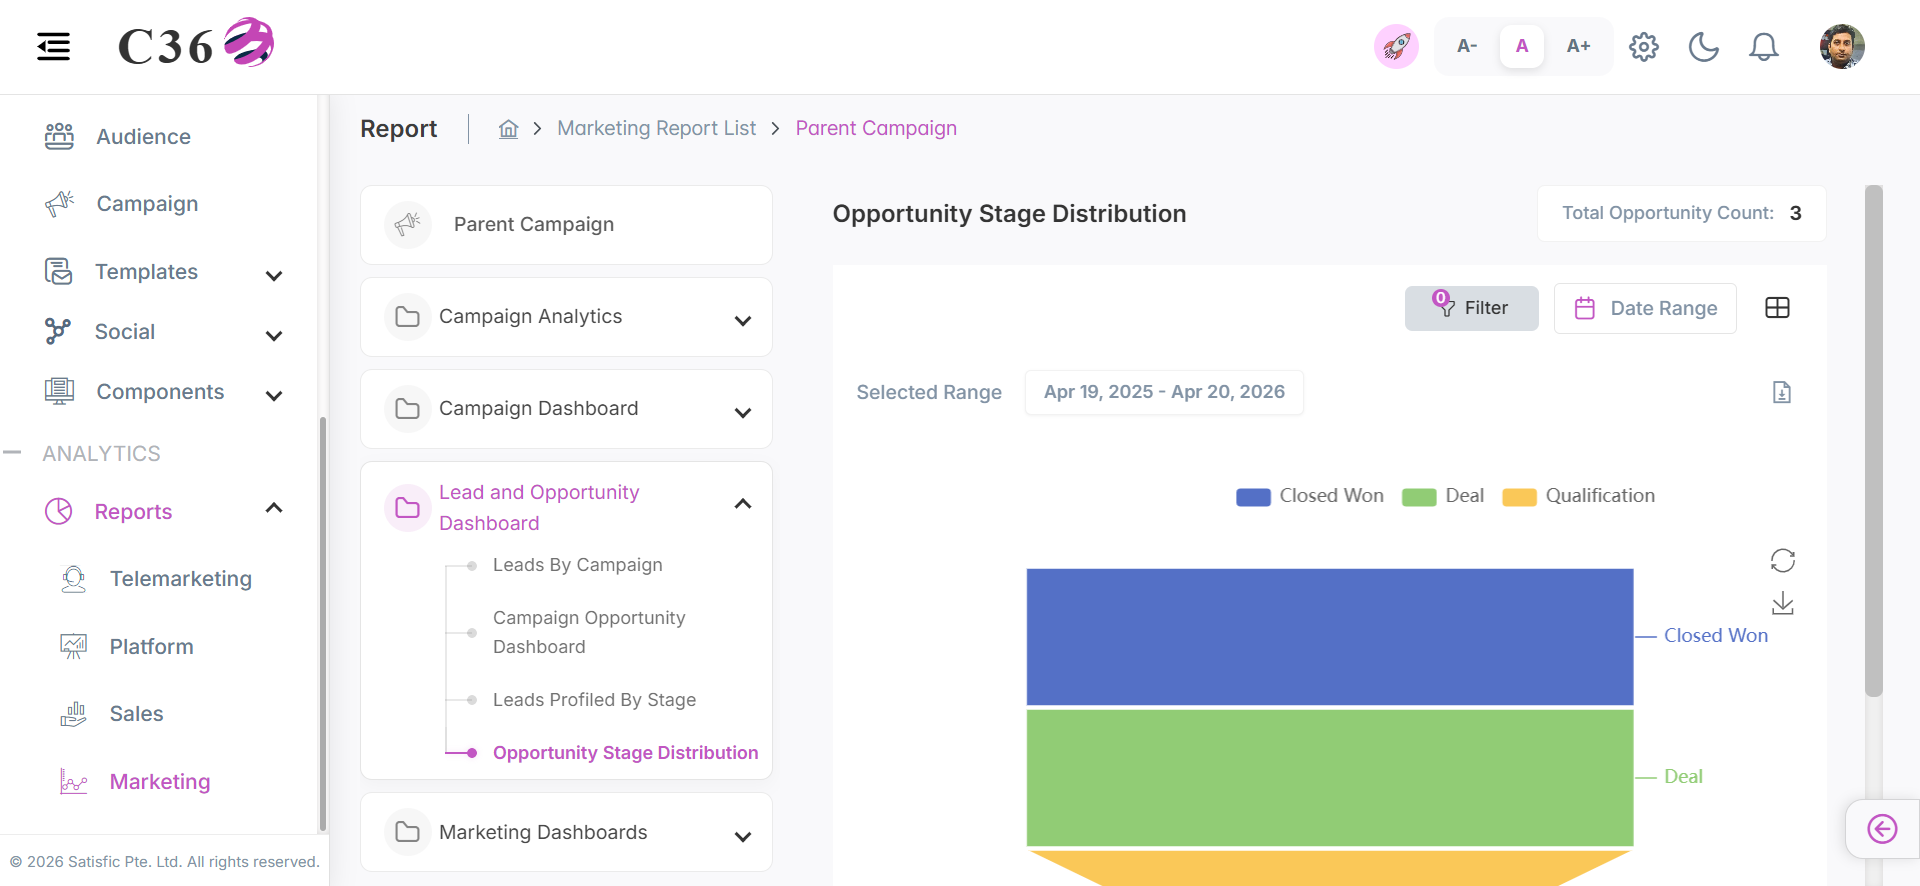Click the Components sidebar icon

tap(59, 391)
